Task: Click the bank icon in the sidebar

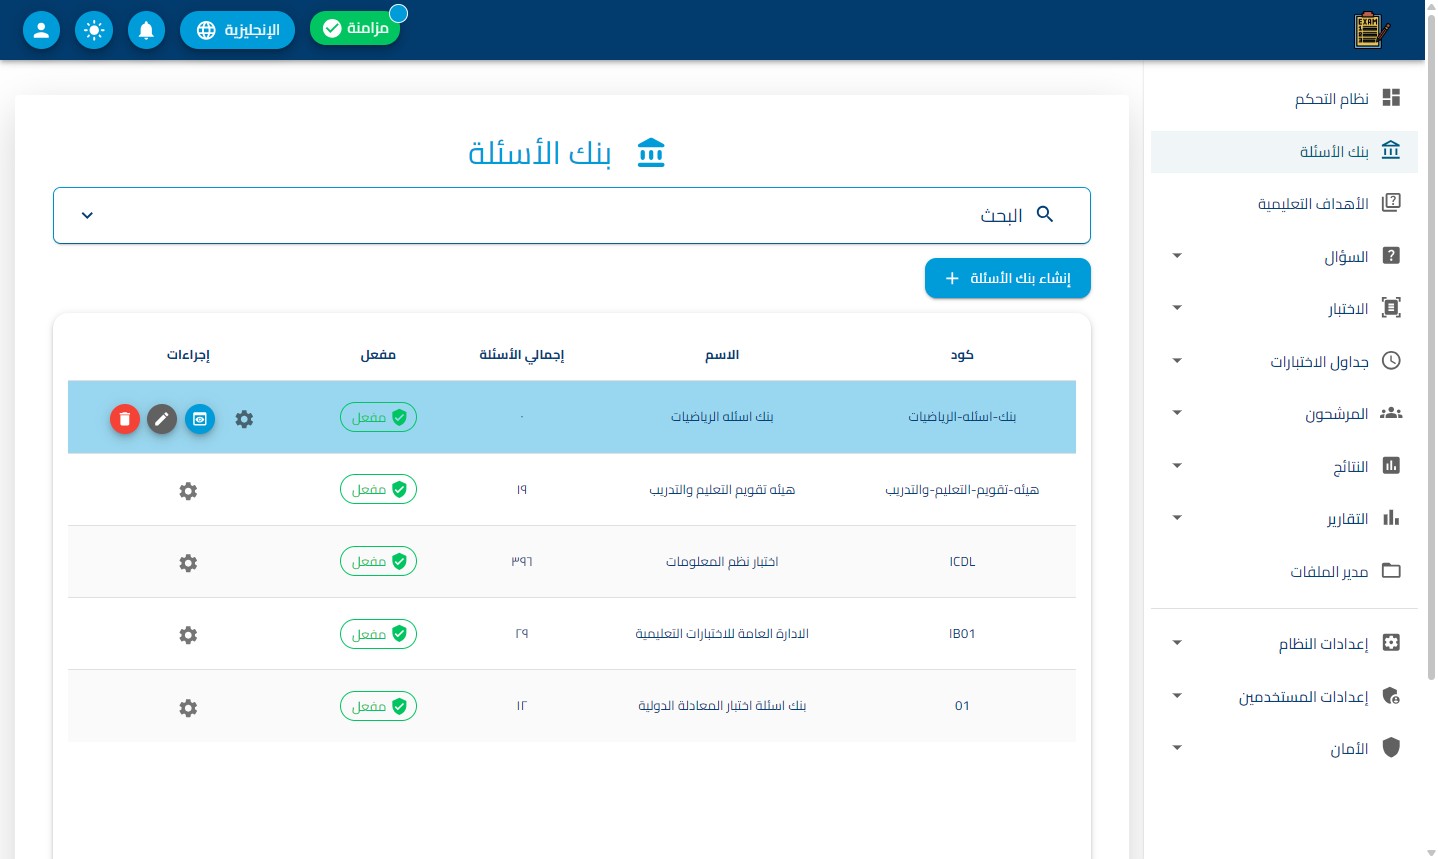Action: pyautogui.click(x=1391, y=150)
